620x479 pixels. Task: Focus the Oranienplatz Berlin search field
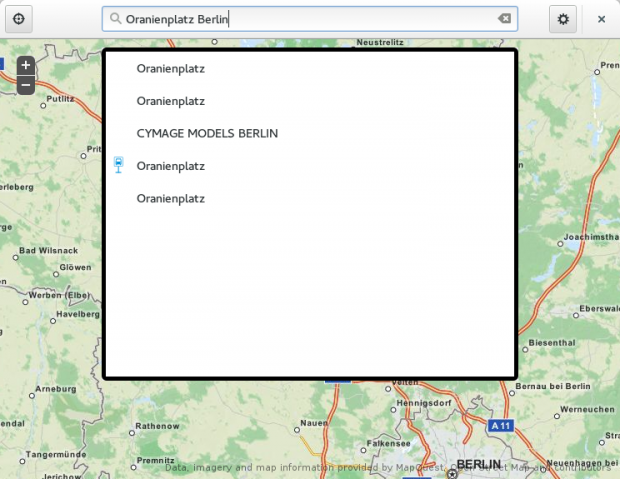pyautogui.click(x=310, y=19)
